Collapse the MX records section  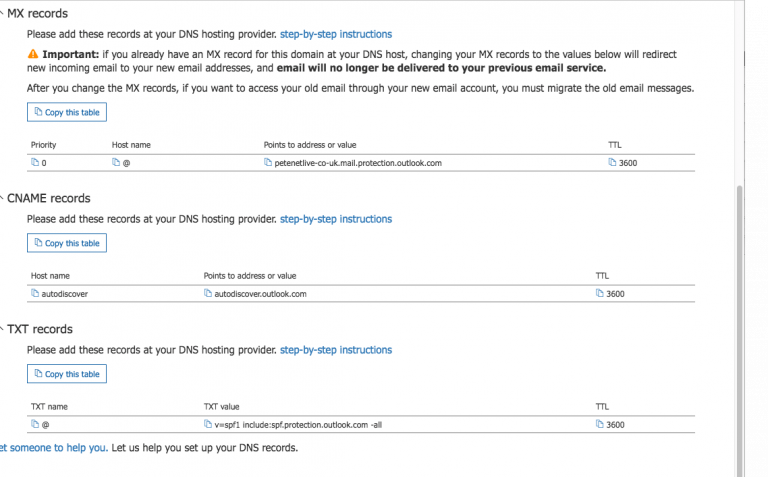click(1, 13)
